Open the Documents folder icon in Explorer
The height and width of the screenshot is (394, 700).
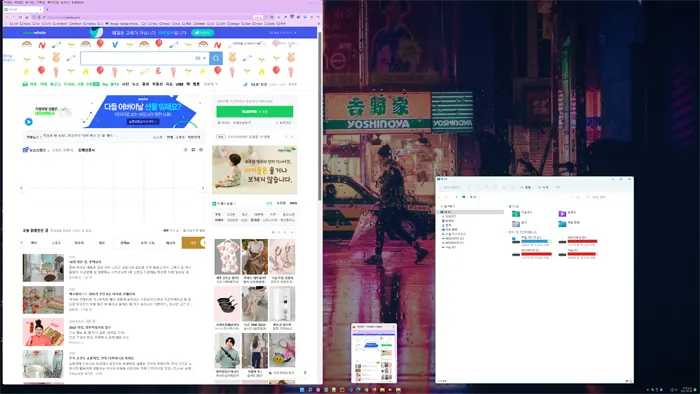point(516,224)
